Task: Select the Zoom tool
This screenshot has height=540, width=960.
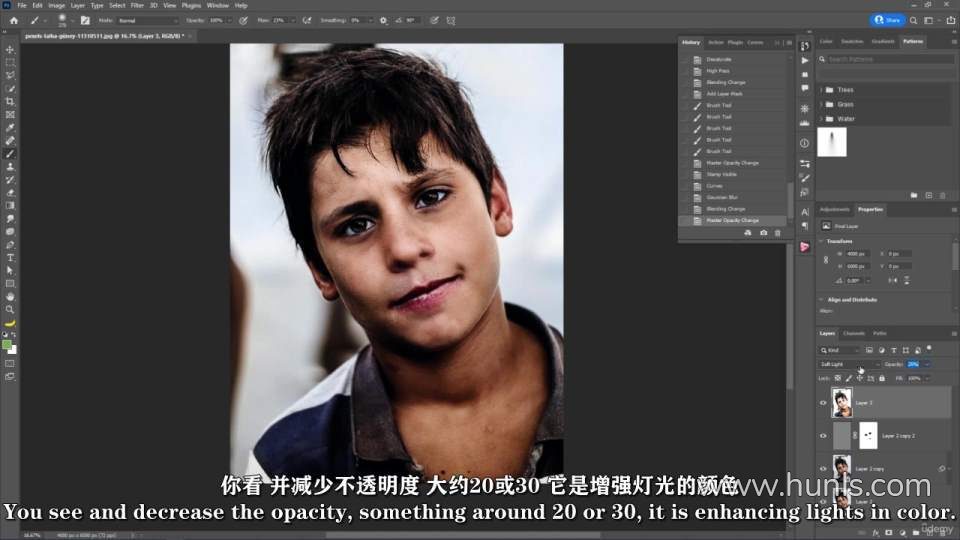Action: point(10,310)
